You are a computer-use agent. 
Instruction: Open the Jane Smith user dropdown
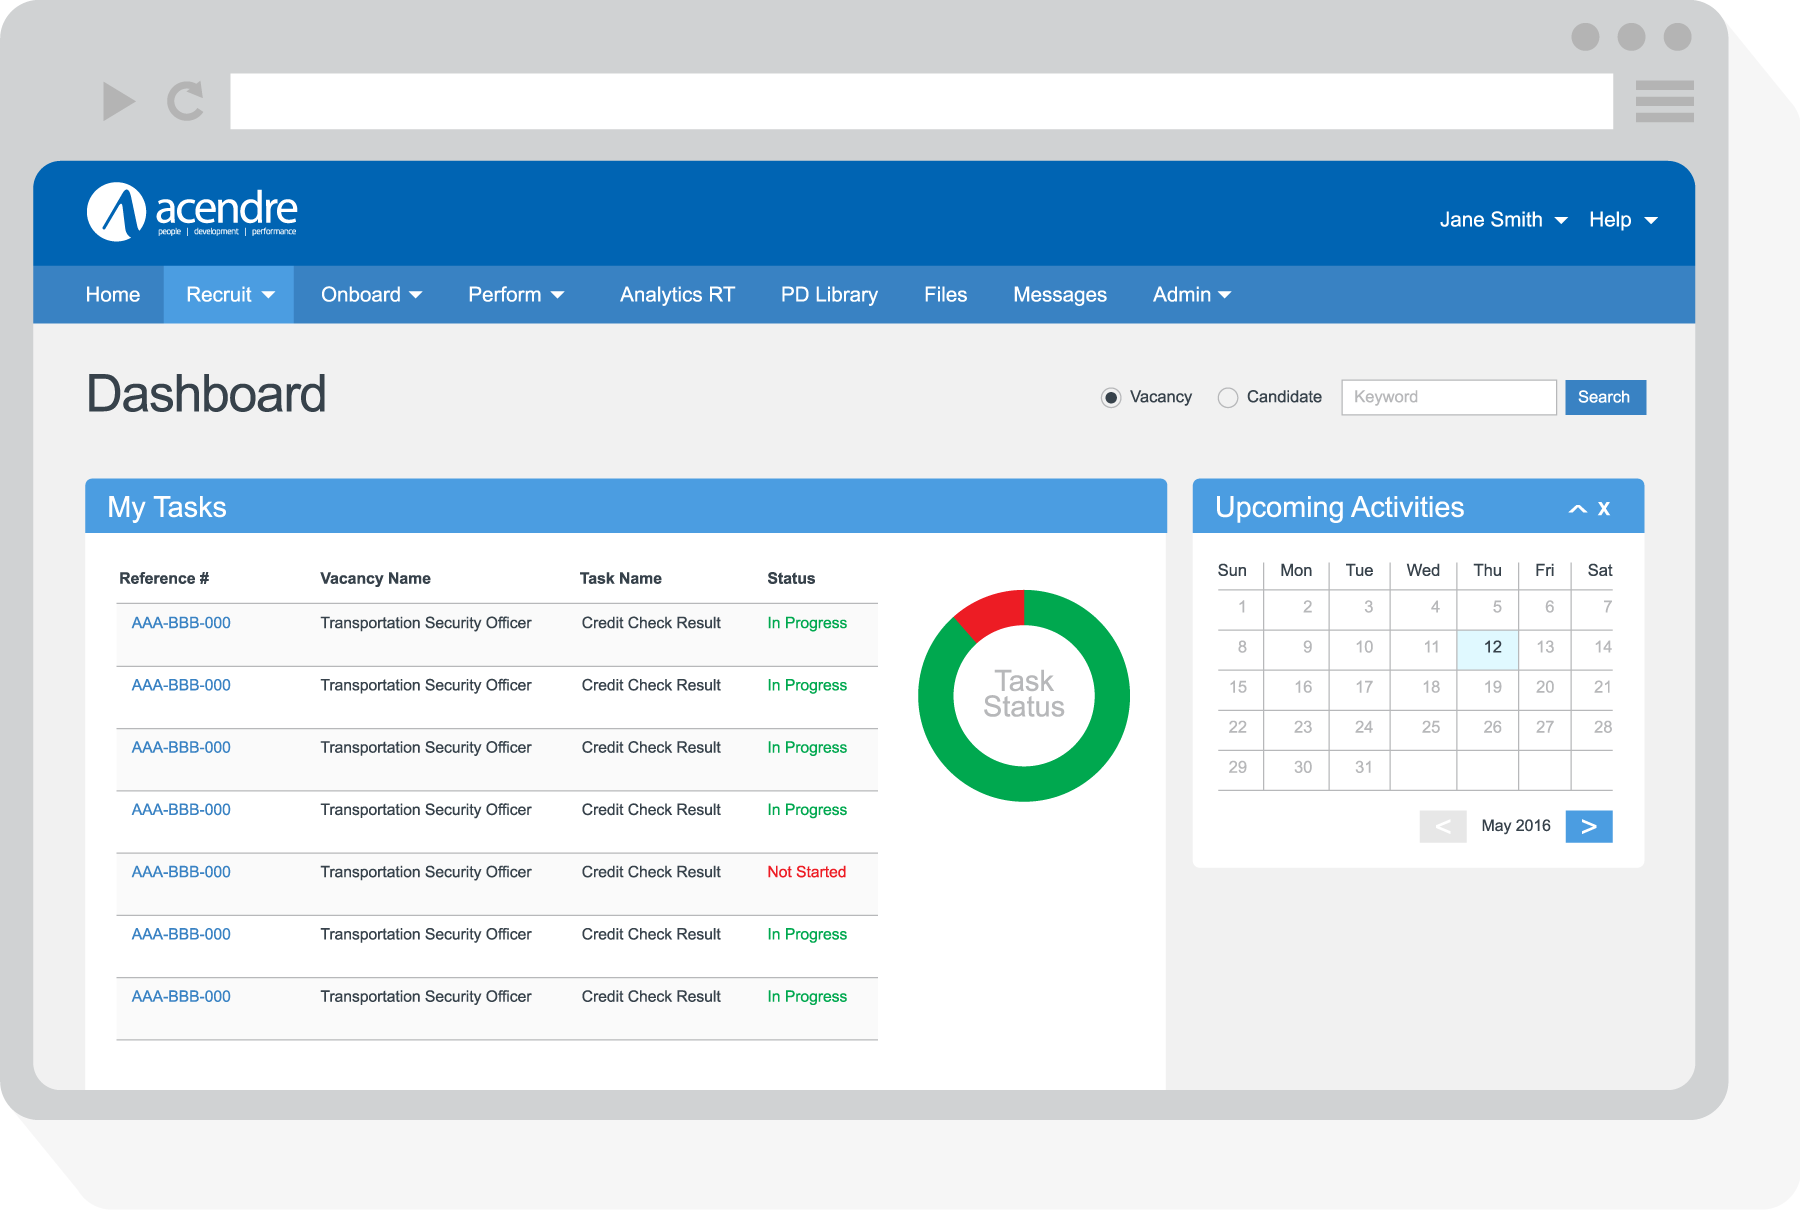coord(1503,220)
